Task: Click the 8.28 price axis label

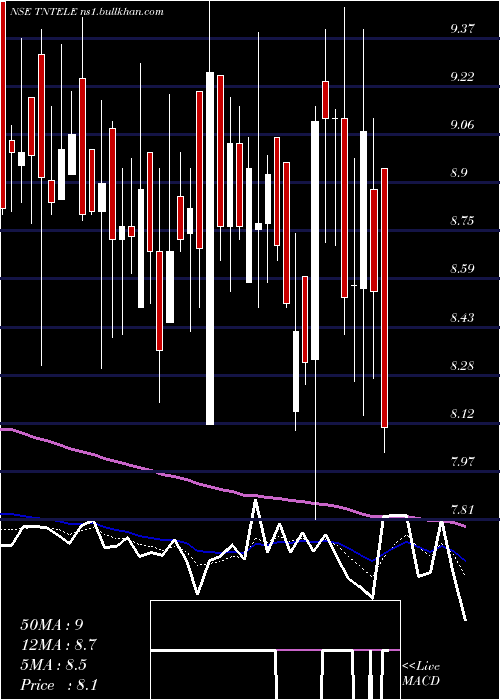Action: [462, 366]
